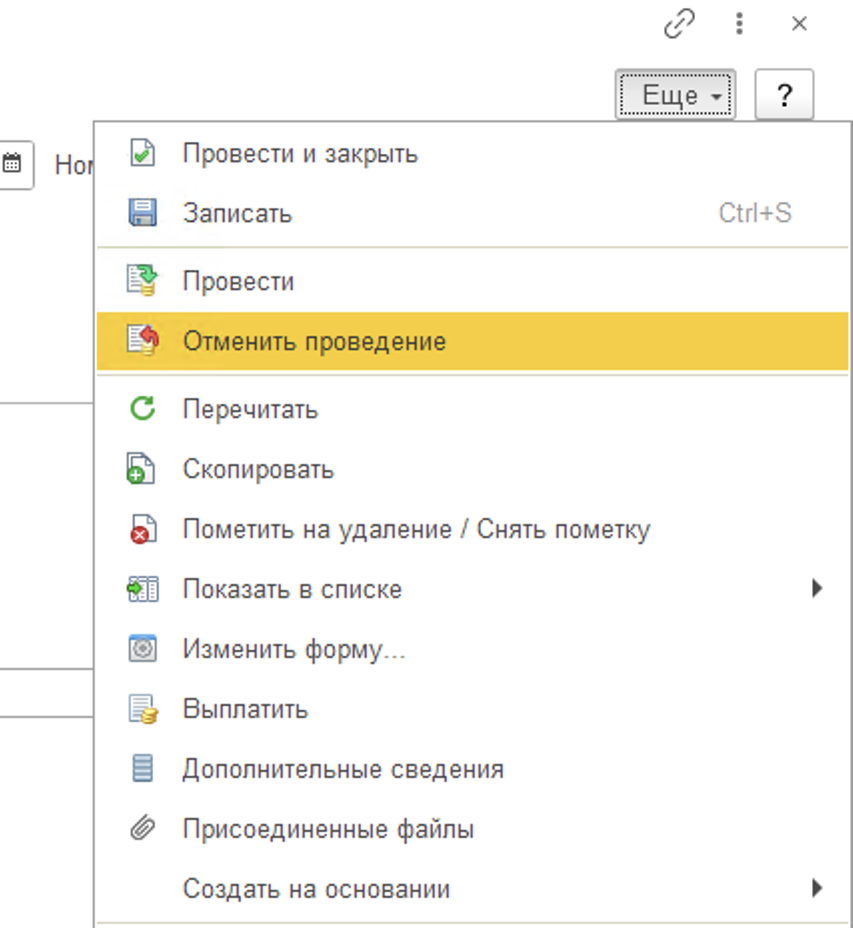Open Присоединенные файлы menu item

pos(472,829)
